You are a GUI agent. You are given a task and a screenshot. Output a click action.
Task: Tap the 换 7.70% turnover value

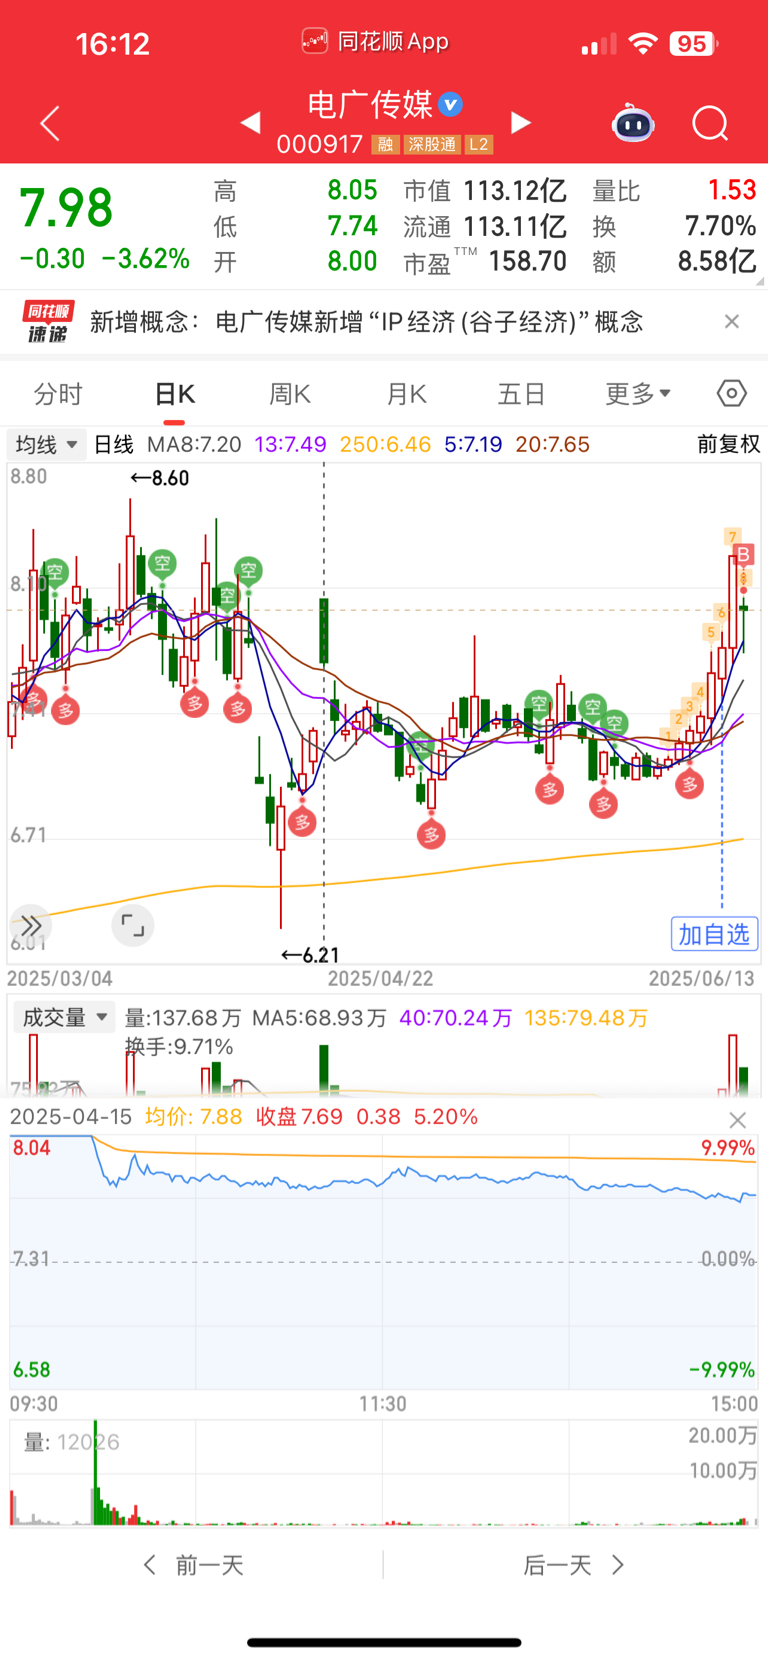[720, 226]
